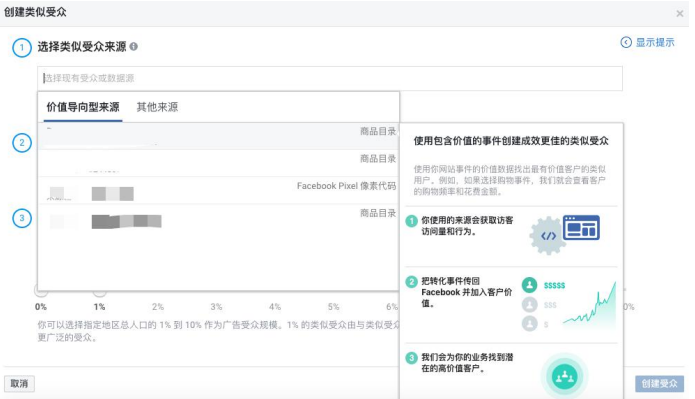Click the info icon beside 选择类似受众来源
Viewport: 695px width, 399px height.
(x=133, y=47)
